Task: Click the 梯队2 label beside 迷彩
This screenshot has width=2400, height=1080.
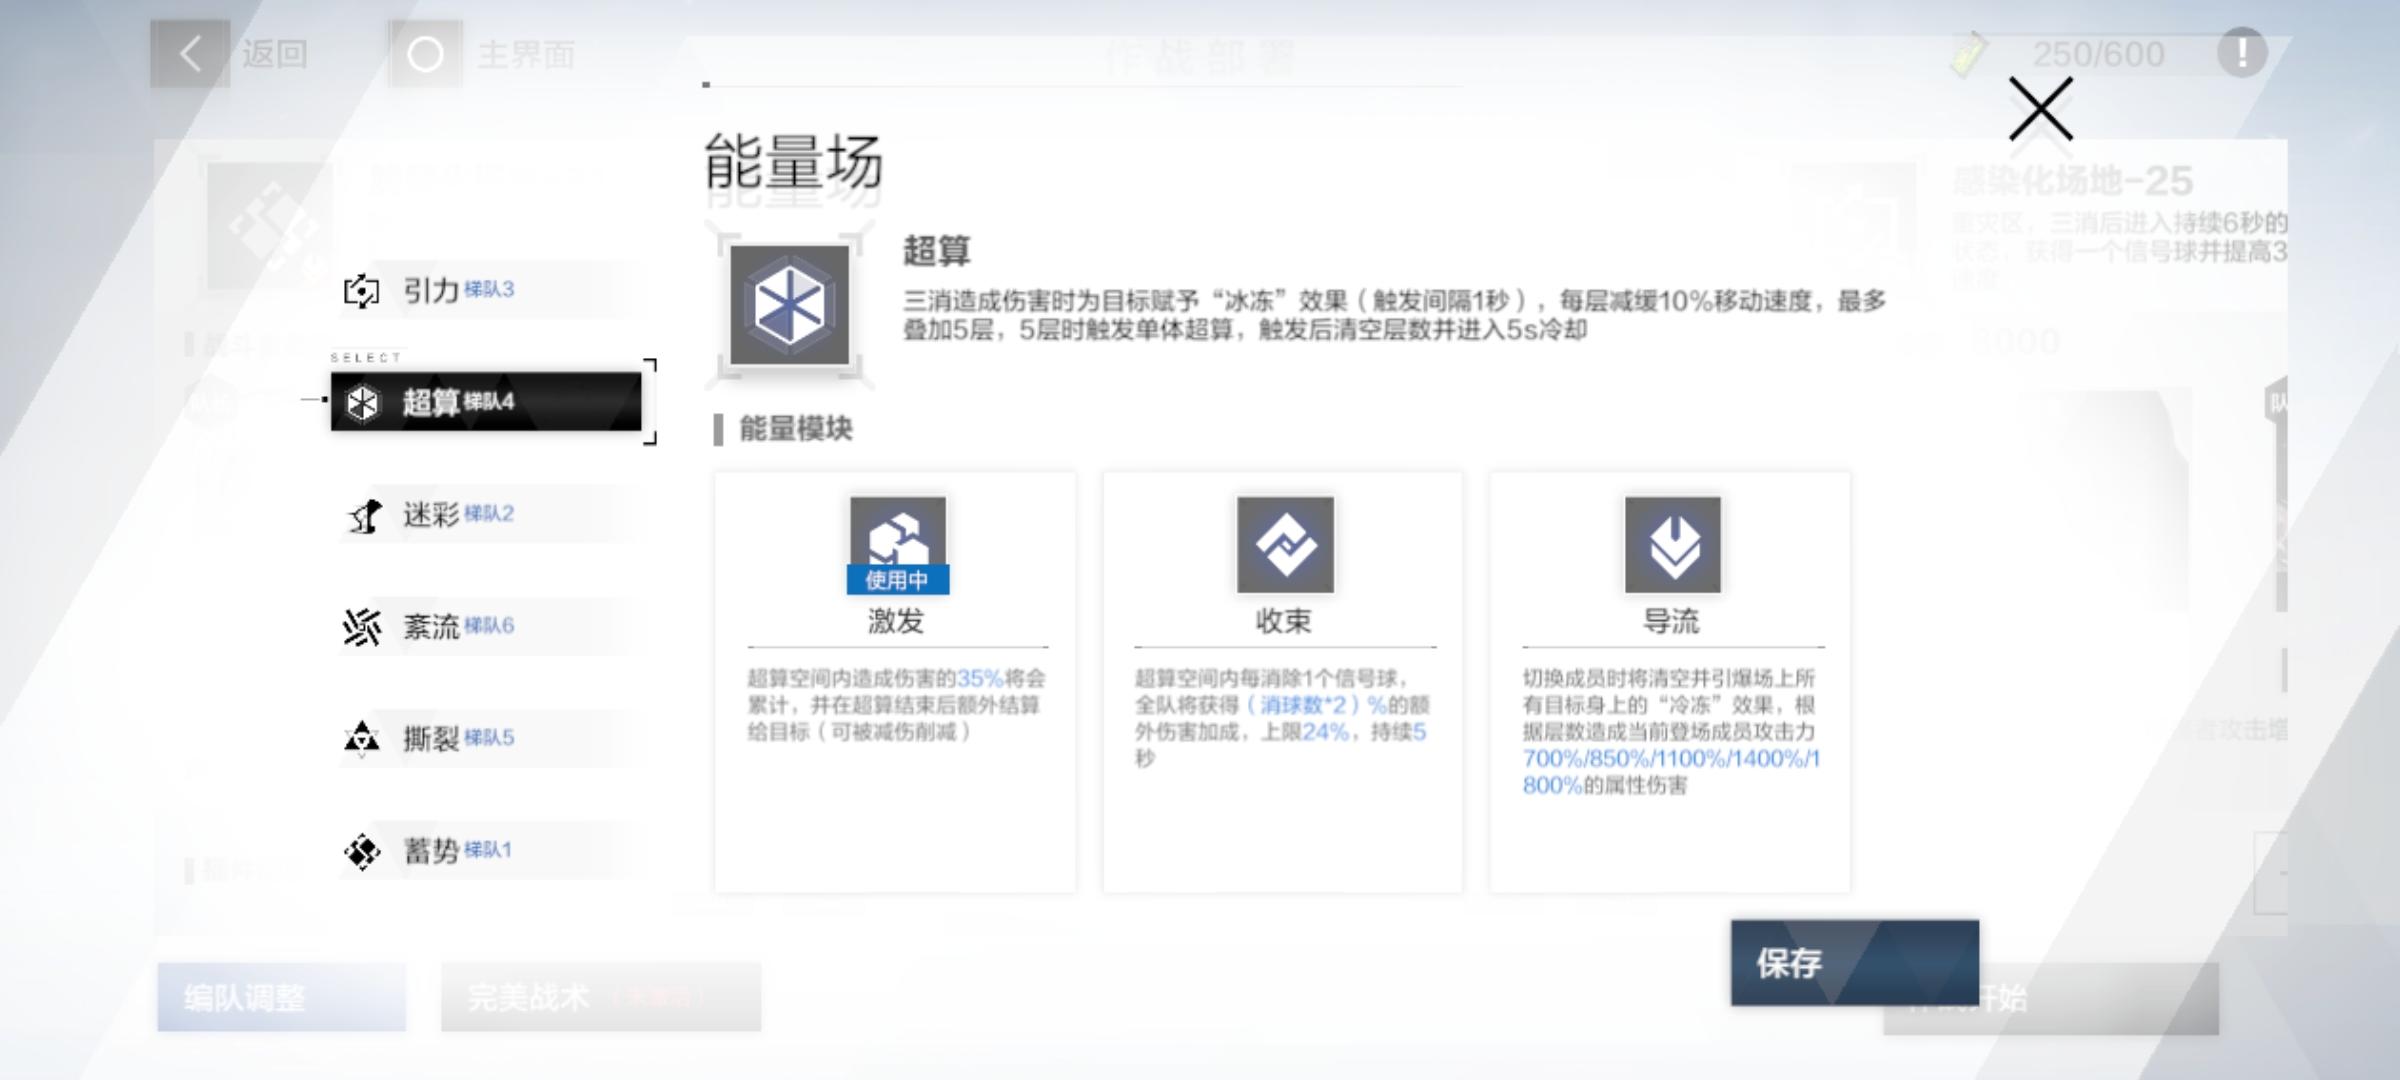Action: (489, 513)
